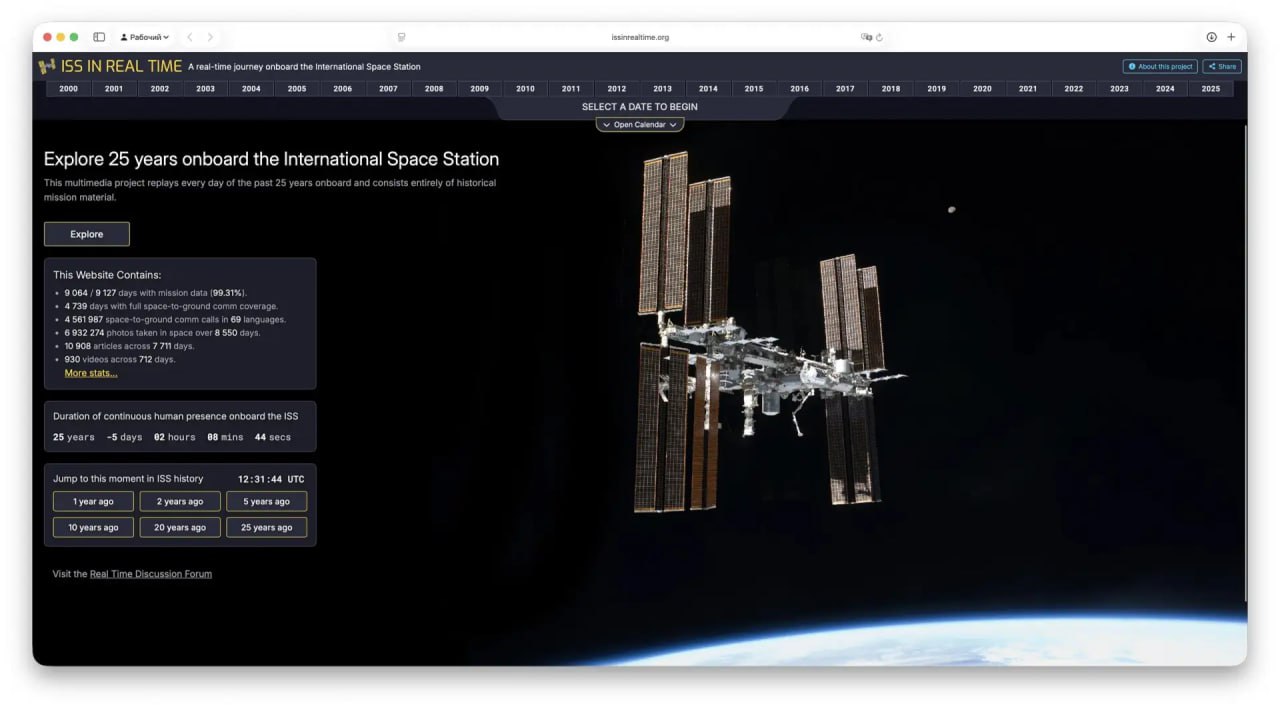The width and height of the screenshot is (1280, 709).
Task: Click the reader icon left of address
Action: pos(401,37)
